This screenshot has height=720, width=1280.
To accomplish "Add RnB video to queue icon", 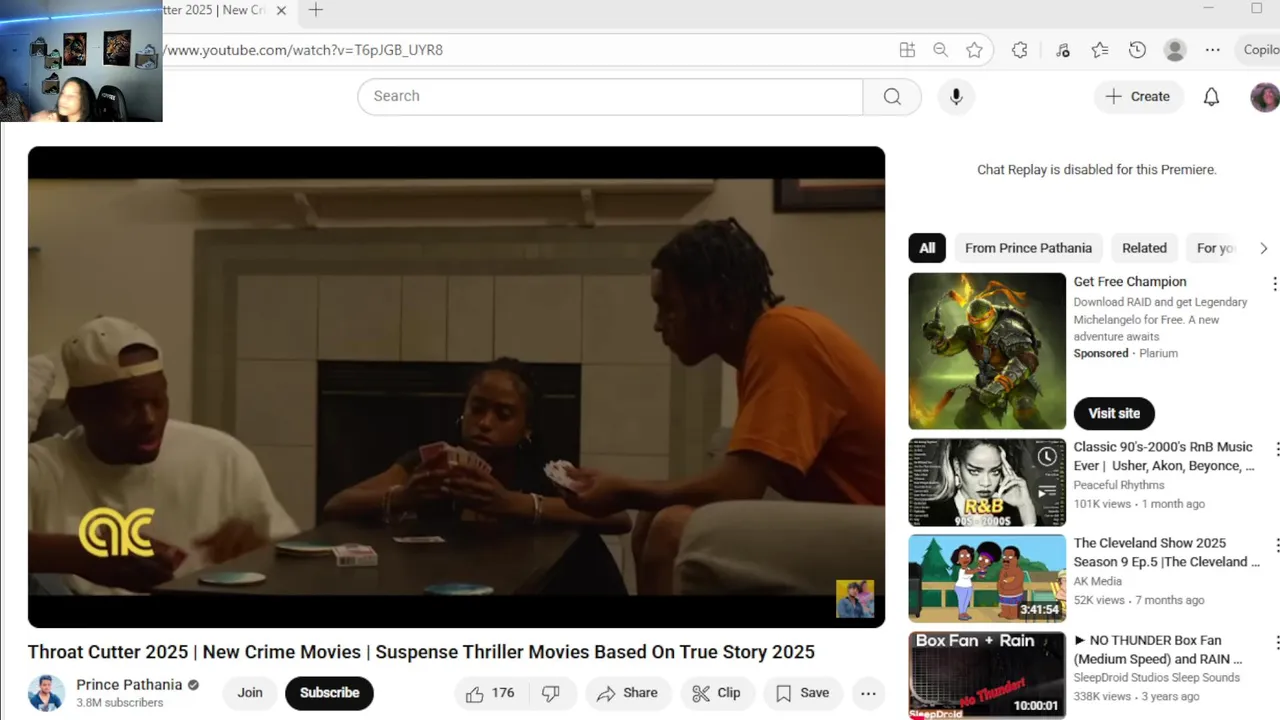I will click(1047, 492).
